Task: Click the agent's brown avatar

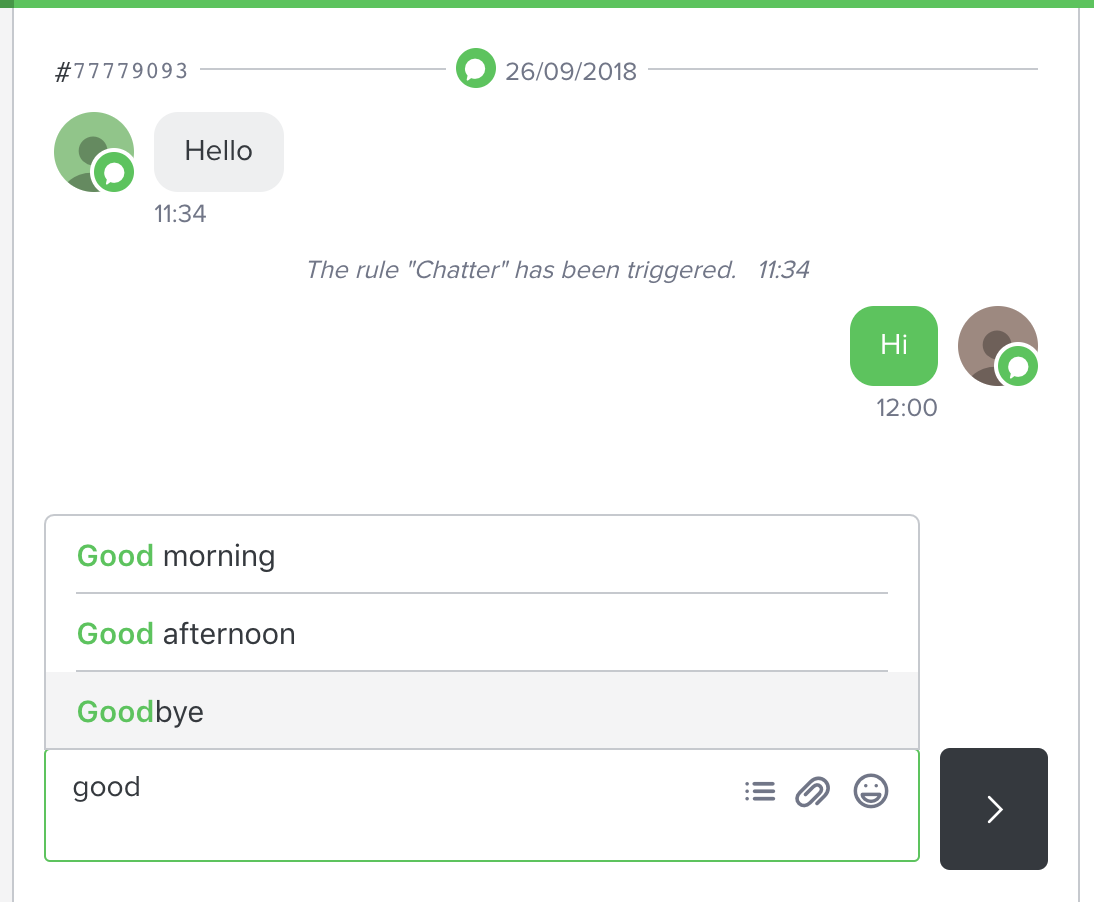Action: [992, 342]
